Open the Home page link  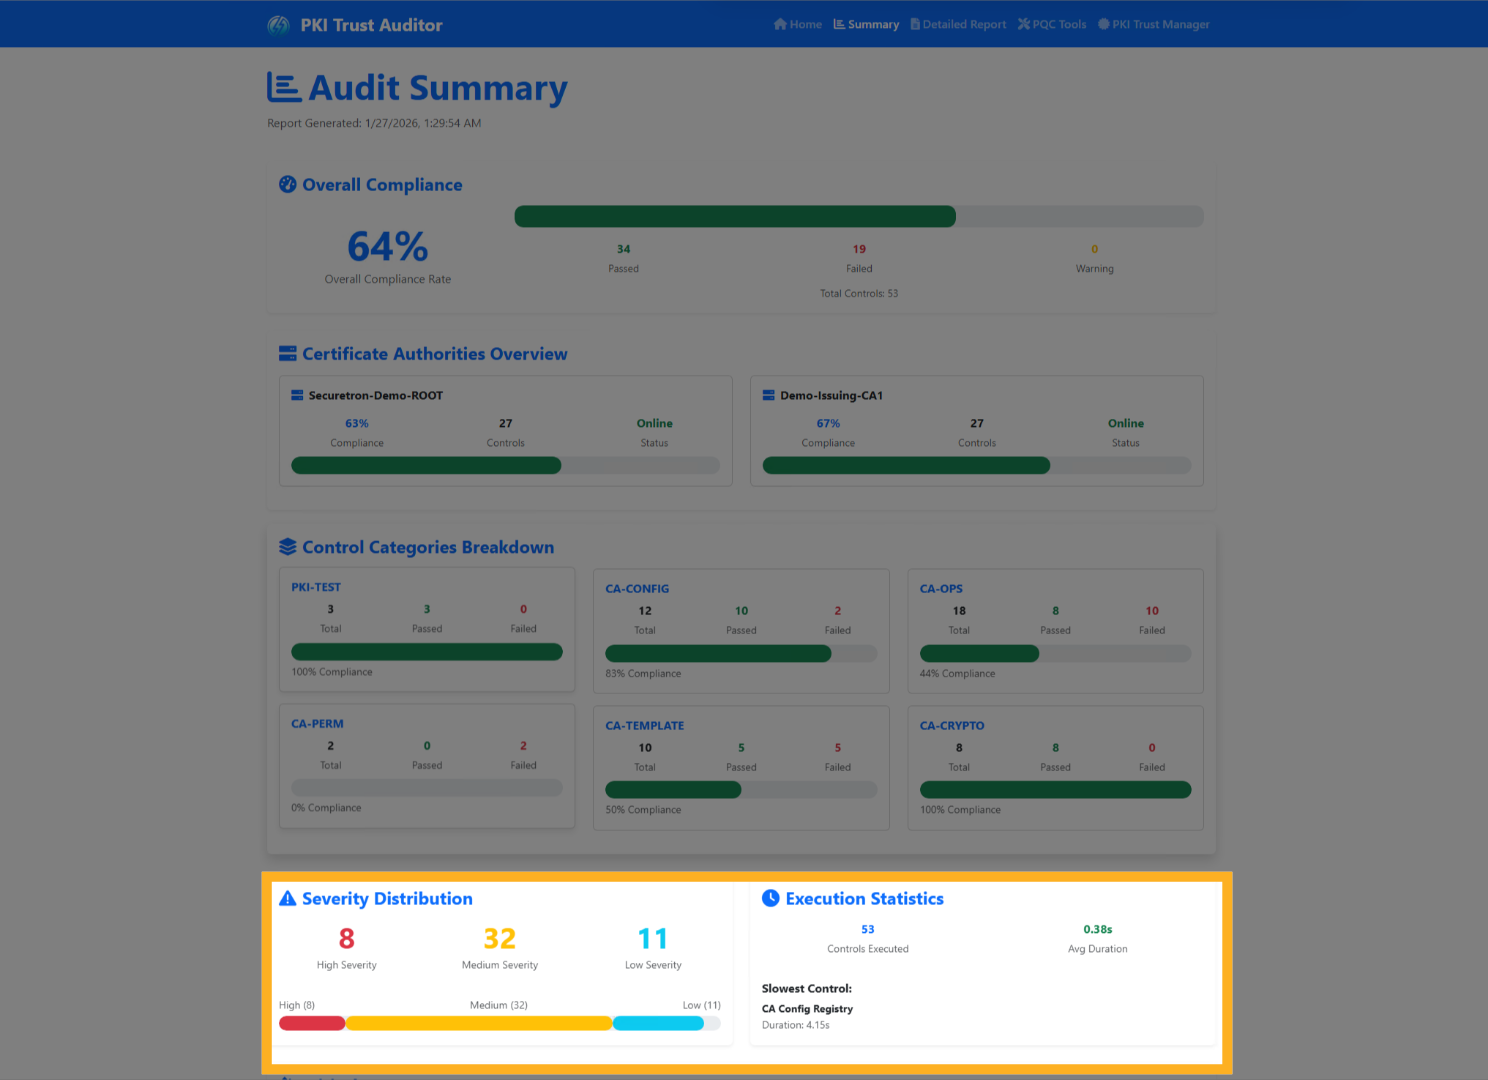797,23
